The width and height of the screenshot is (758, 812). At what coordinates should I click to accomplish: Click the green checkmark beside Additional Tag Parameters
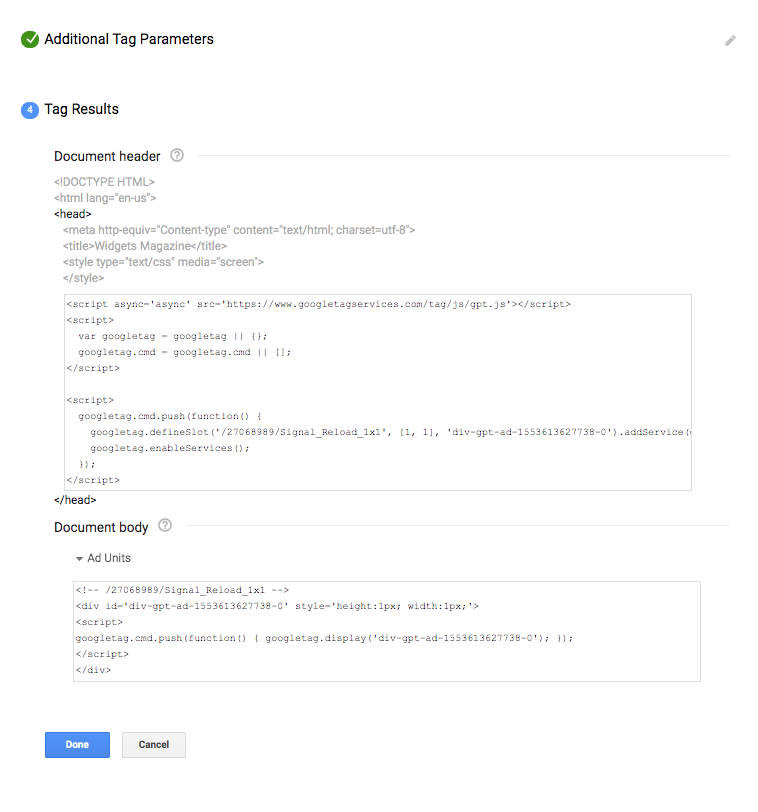[x=30, y=40]
